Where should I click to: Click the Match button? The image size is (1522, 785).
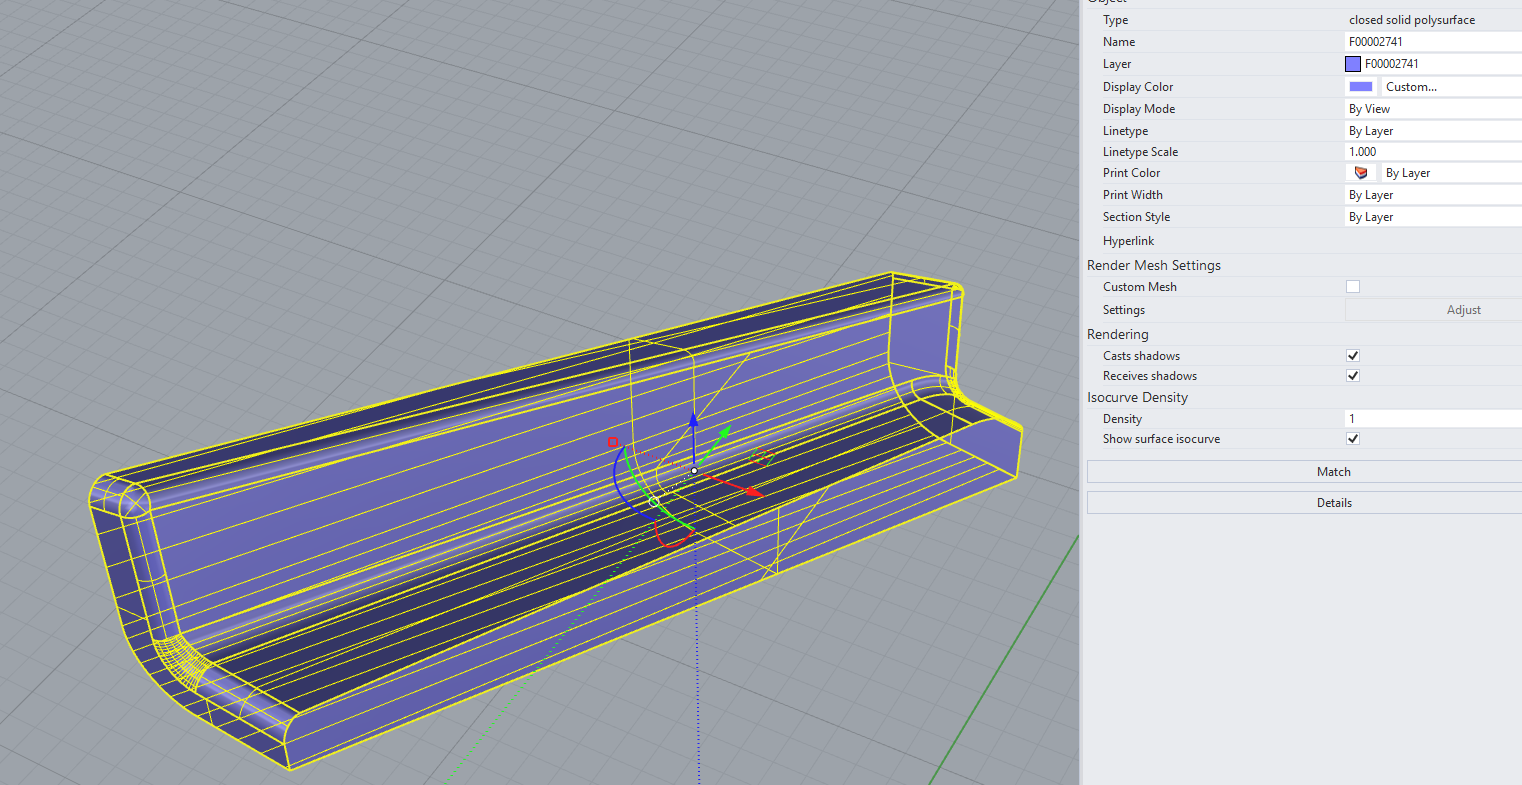click(x=1333, y=472)
